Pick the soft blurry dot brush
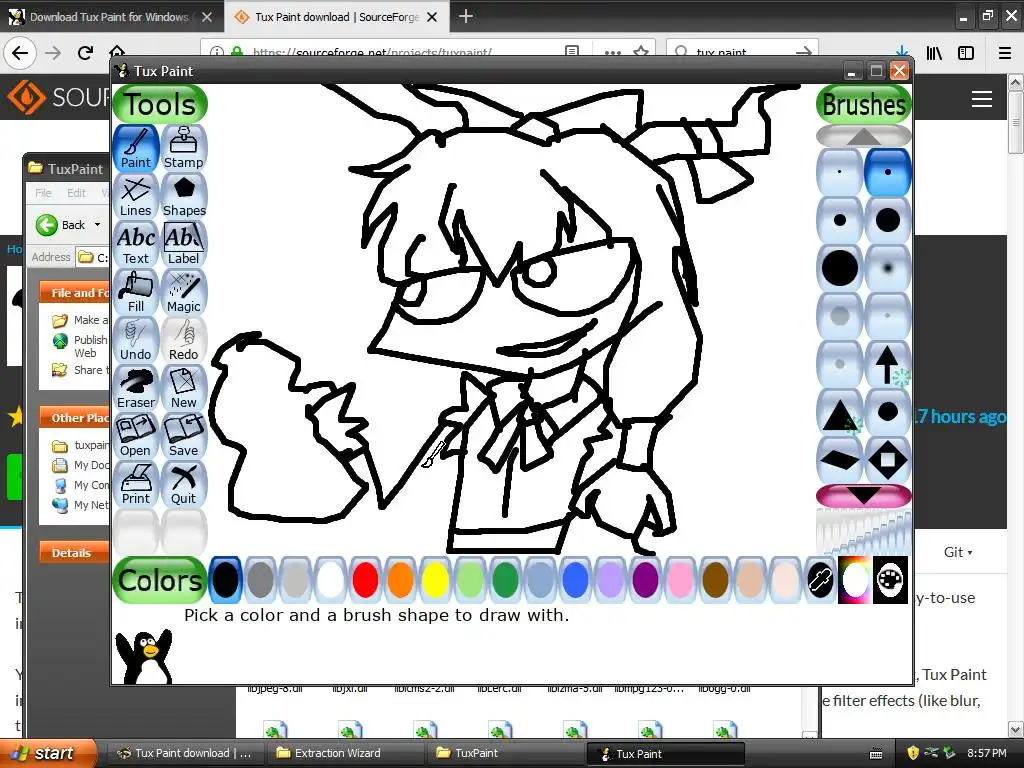Image resolution: width=1024 pixels, height=768 pixels. click(x=888, y=268)
